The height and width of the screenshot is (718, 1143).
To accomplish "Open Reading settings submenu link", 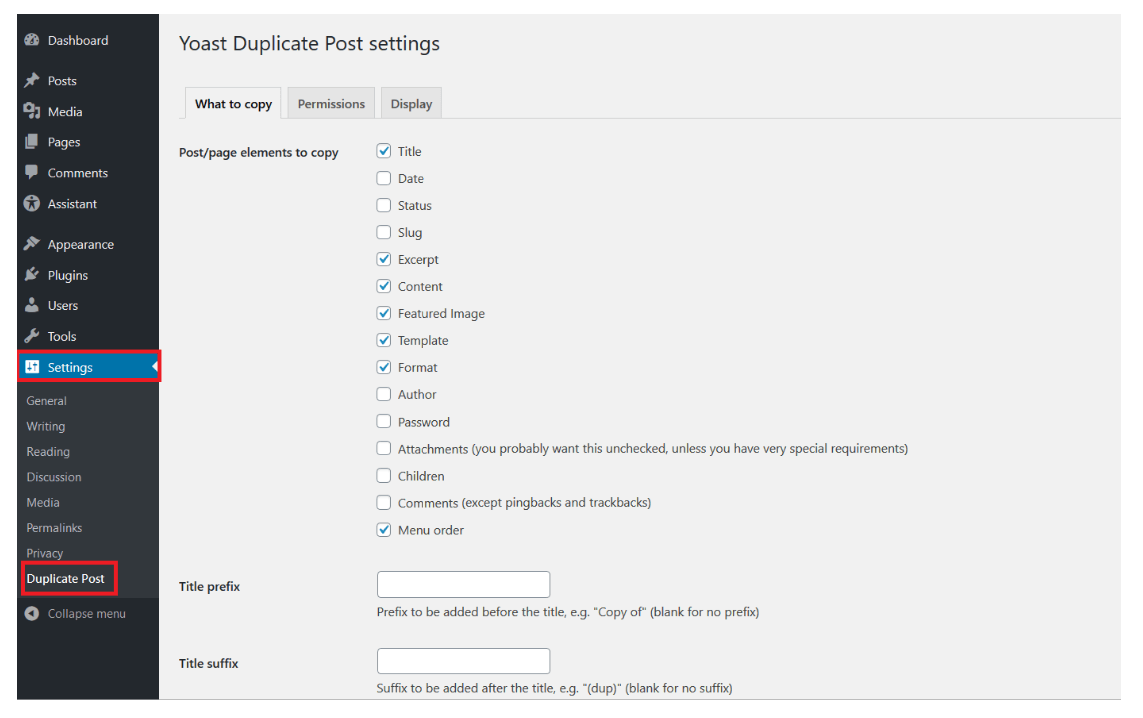I will click(48, 451).
